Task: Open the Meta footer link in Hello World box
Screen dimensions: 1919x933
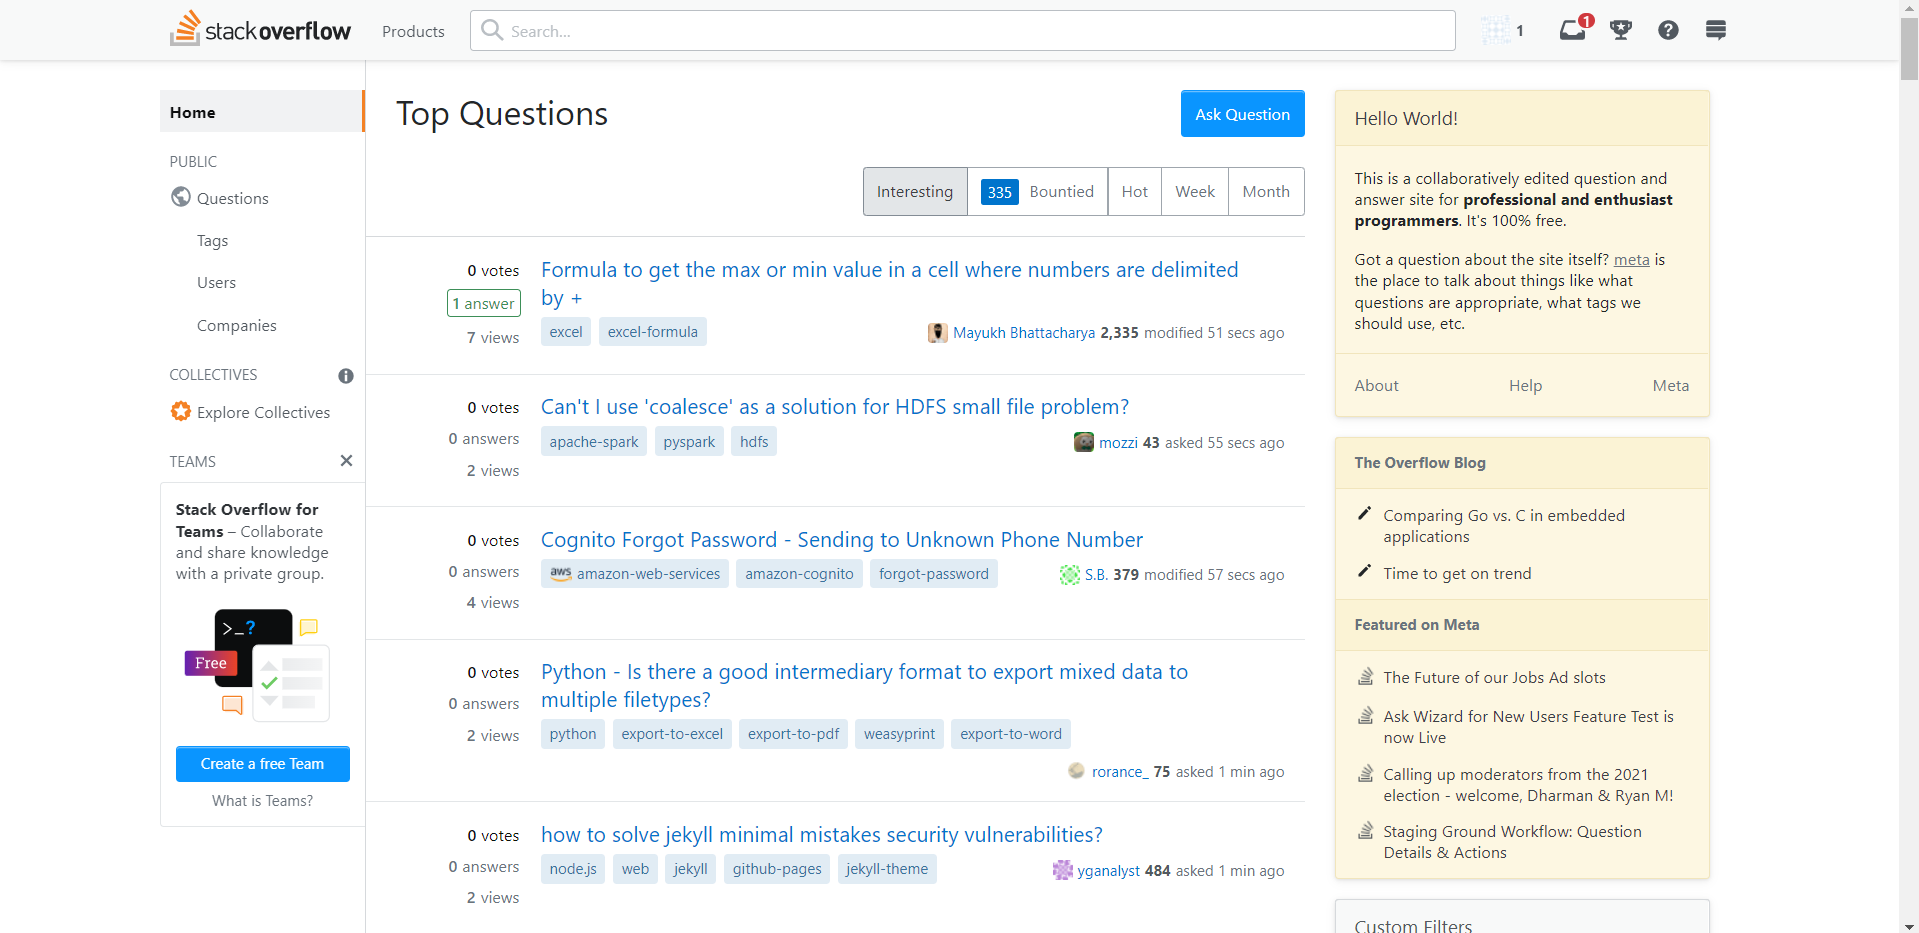Action: [x=1670, y=385]
